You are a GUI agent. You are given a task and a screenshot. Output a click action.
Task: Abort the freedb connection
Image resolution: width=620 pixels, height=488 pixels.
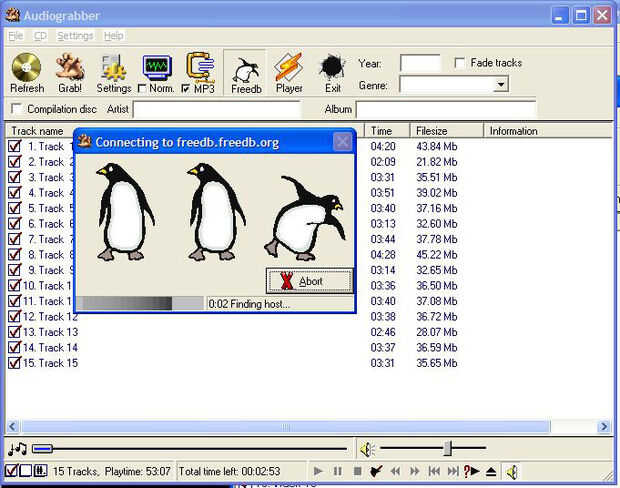click(x=310, y=281)
